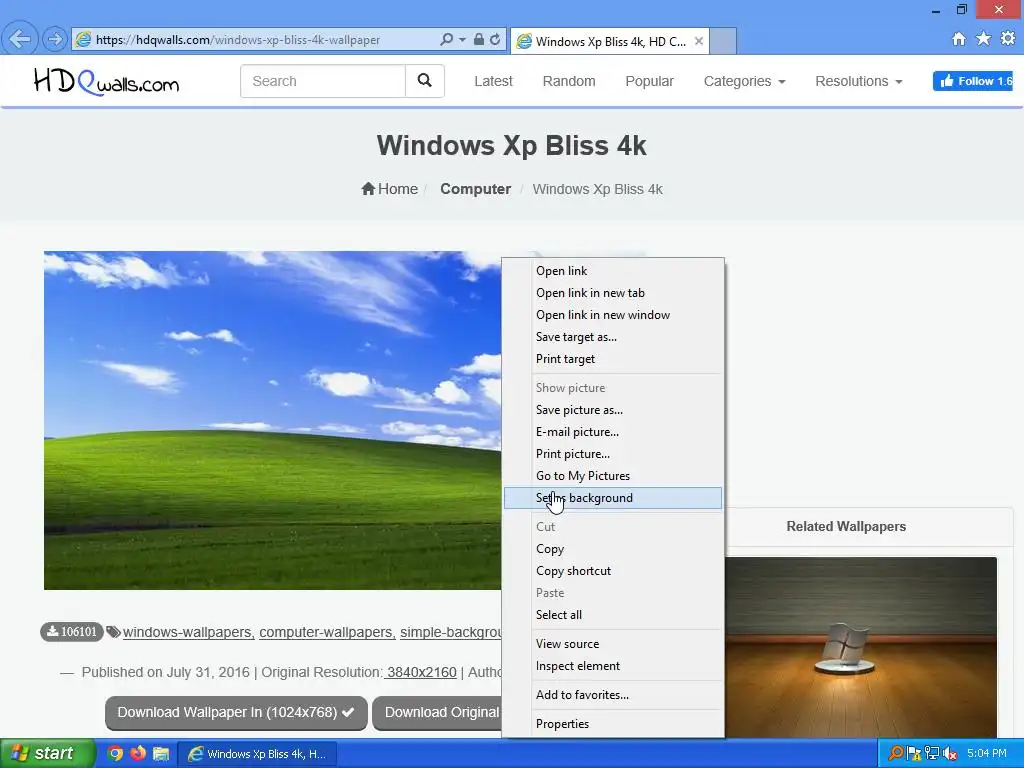The height and width of the screenshot is (768, 1024).
Task: Click the page icon in address bar
Action: click(83, 40)
